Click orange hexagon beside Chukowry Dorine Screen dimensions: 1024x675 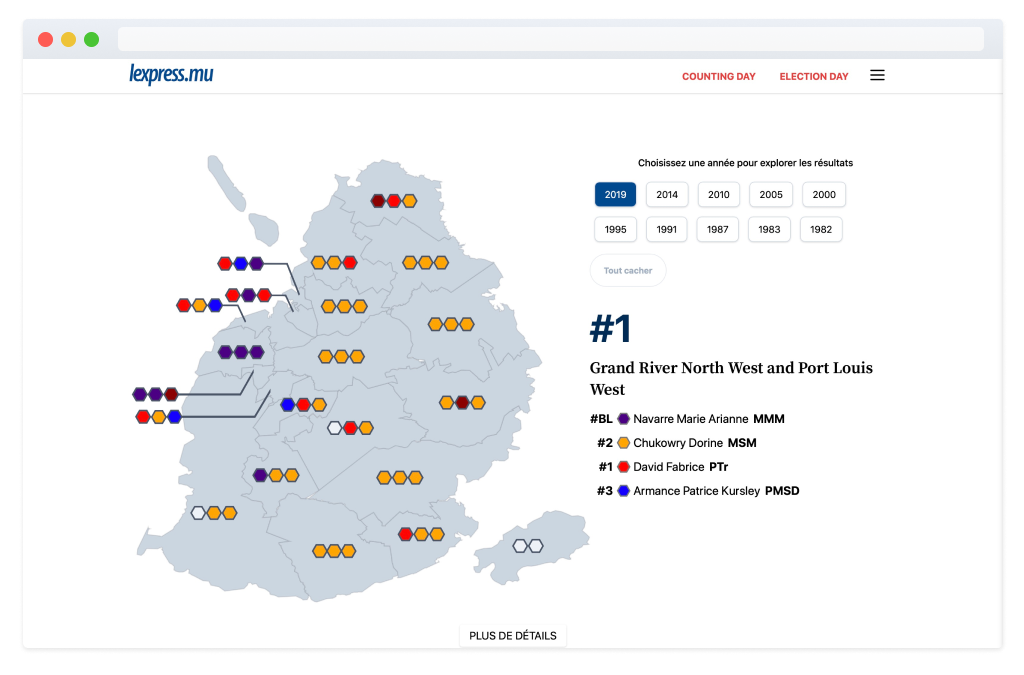[x=623, y=443]
